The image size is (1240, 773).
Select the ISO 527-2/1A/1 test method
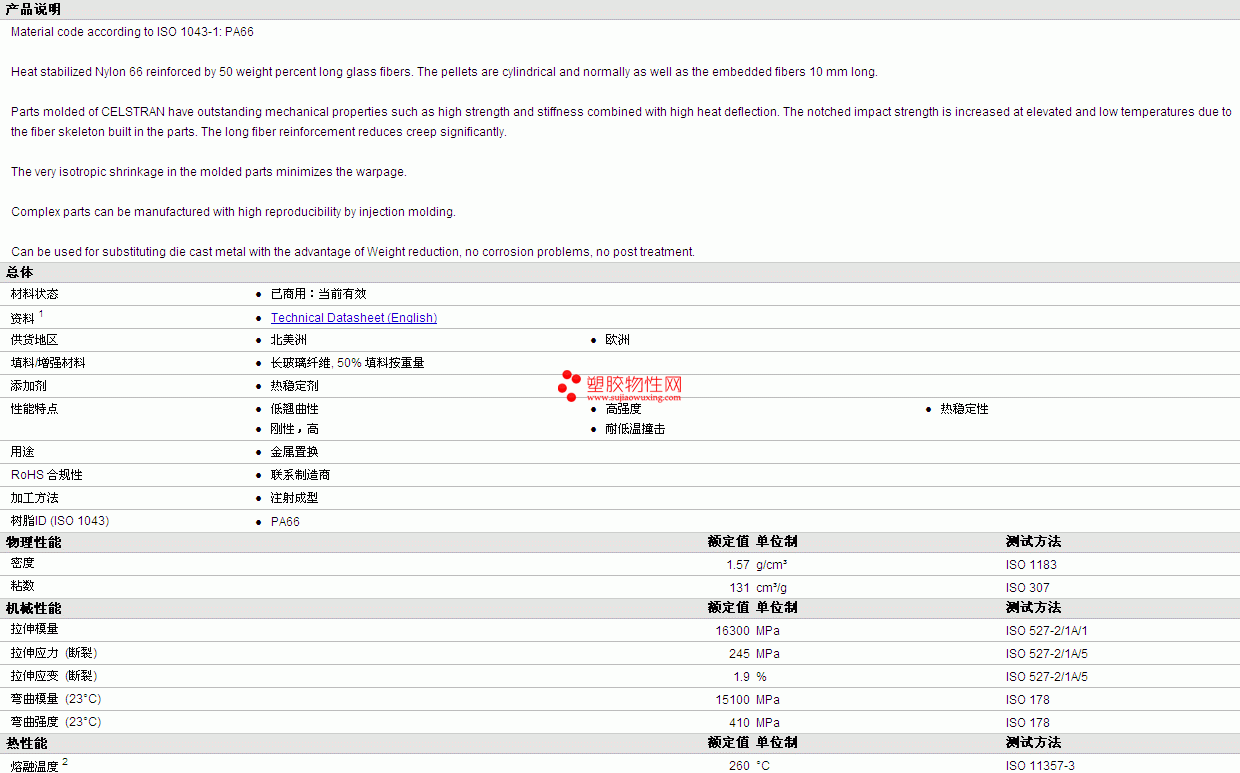pos(1047,631)
